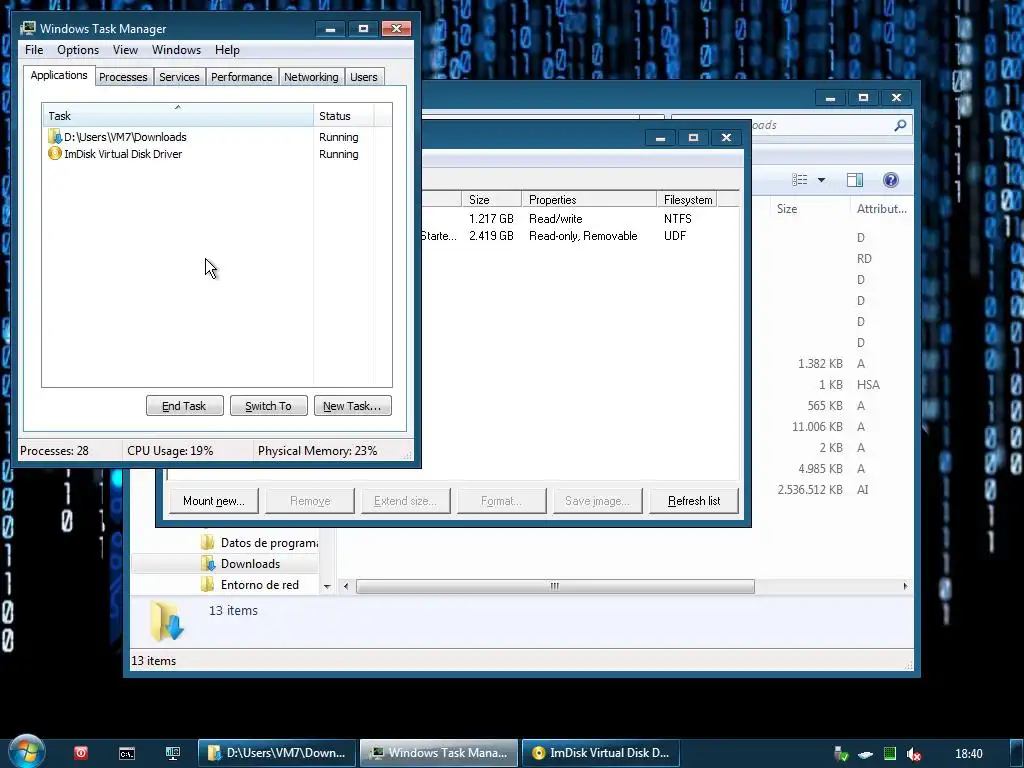Toggle the preview pane icon in Explorer
This screenshot has width=1024, height=768.
click(855, 180)
